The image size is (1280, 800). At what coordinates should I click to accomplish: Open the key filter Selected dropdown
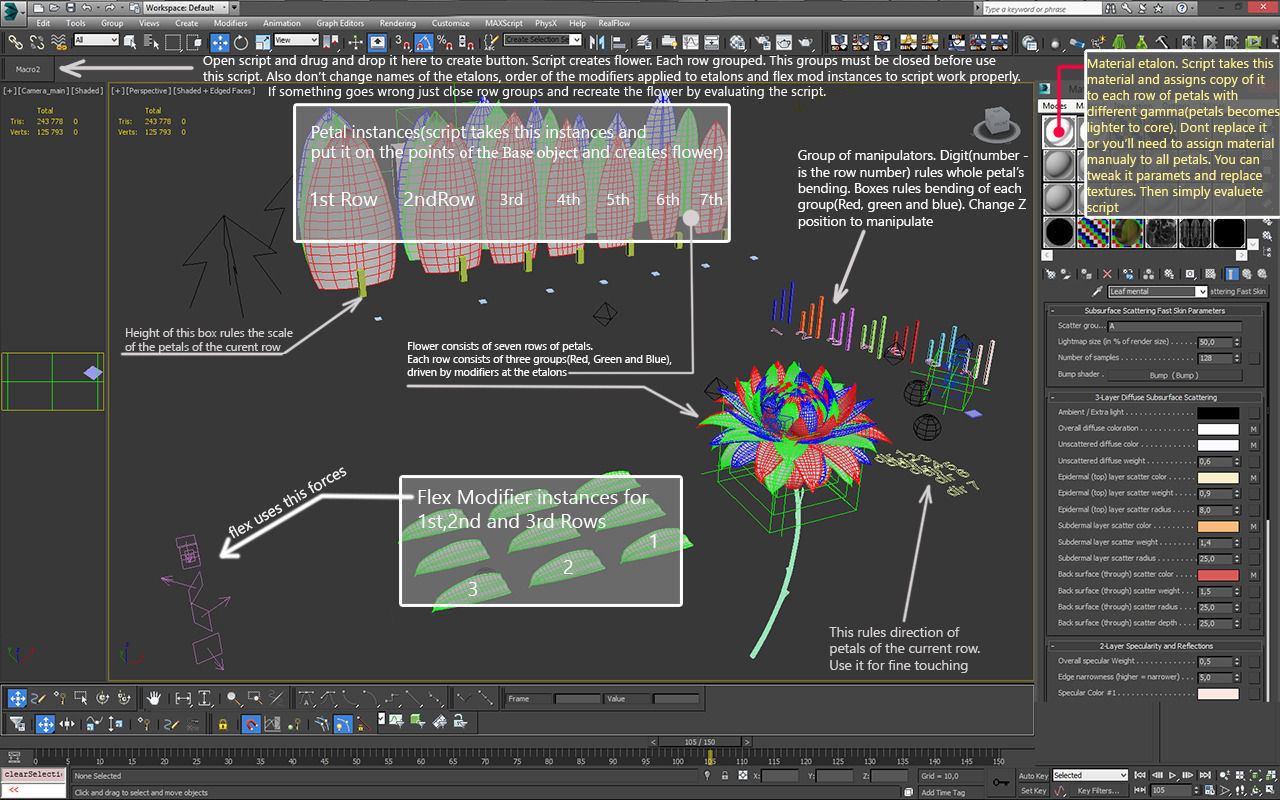(1089, 775)
